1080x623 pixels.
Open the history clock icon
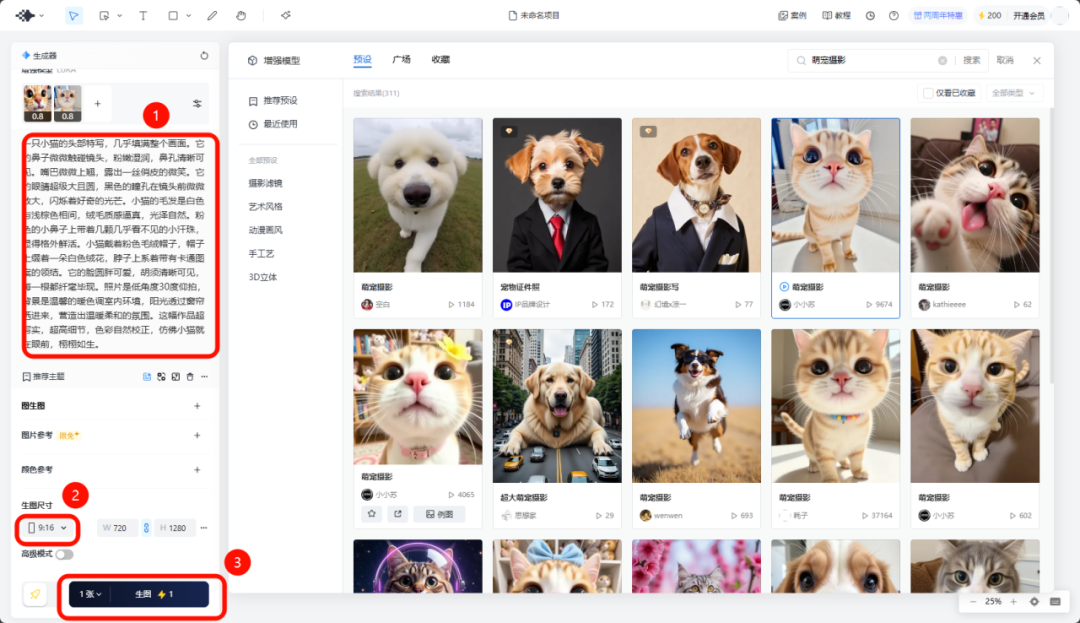(x=871, y=15)
